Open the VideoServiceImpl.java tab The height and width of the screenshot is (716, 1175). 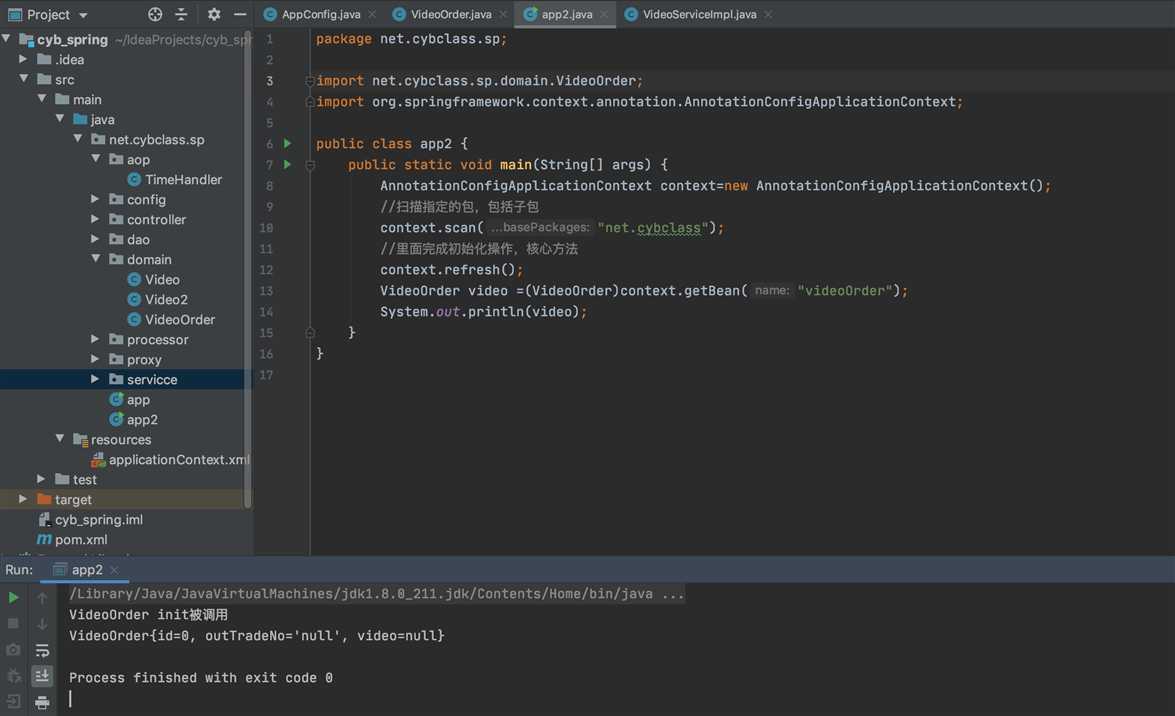coord(698,14)
